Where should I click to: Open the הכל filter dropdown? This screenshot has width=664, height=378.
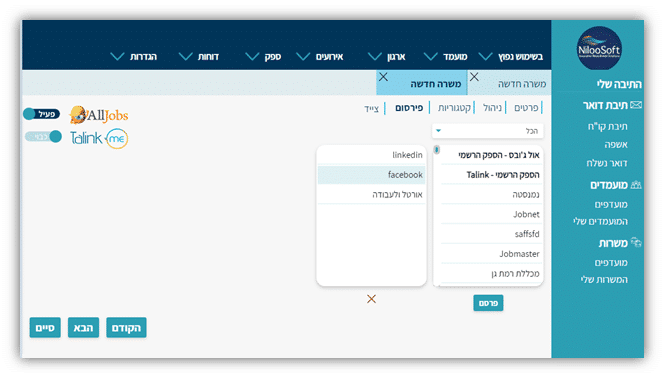tap(487, 131)
